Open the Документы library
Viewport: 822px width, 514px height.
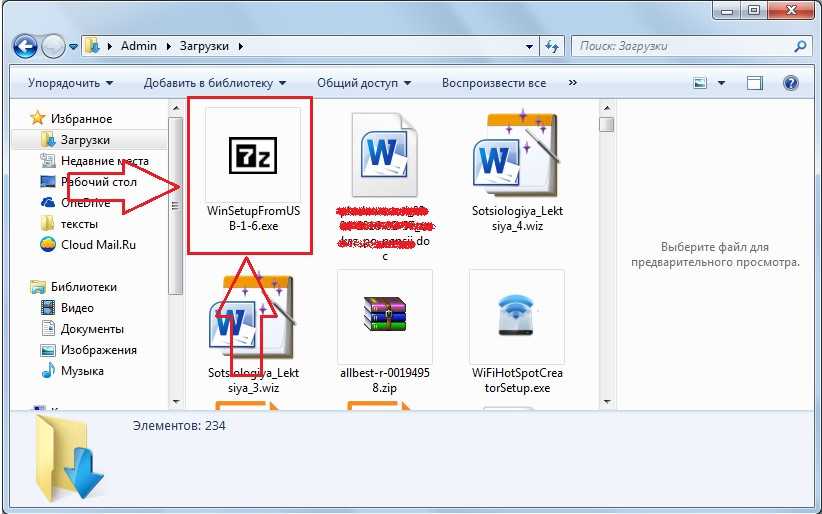point(92,329)
